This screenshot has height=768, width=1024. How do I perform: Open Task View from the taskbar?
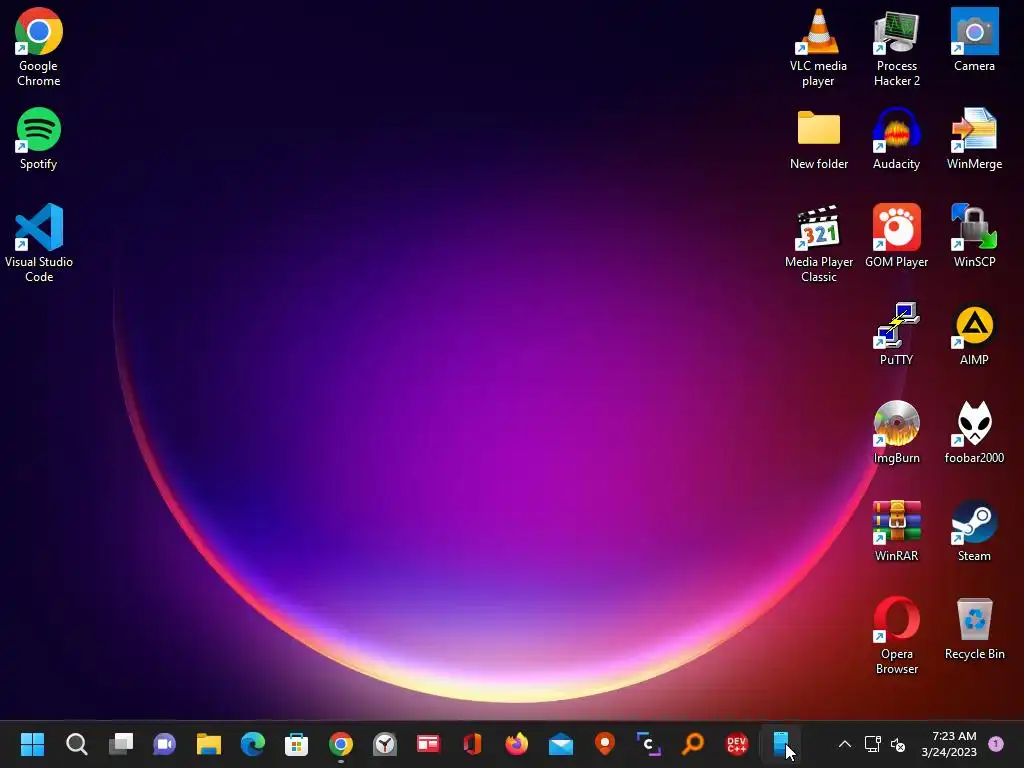[121, 744]
